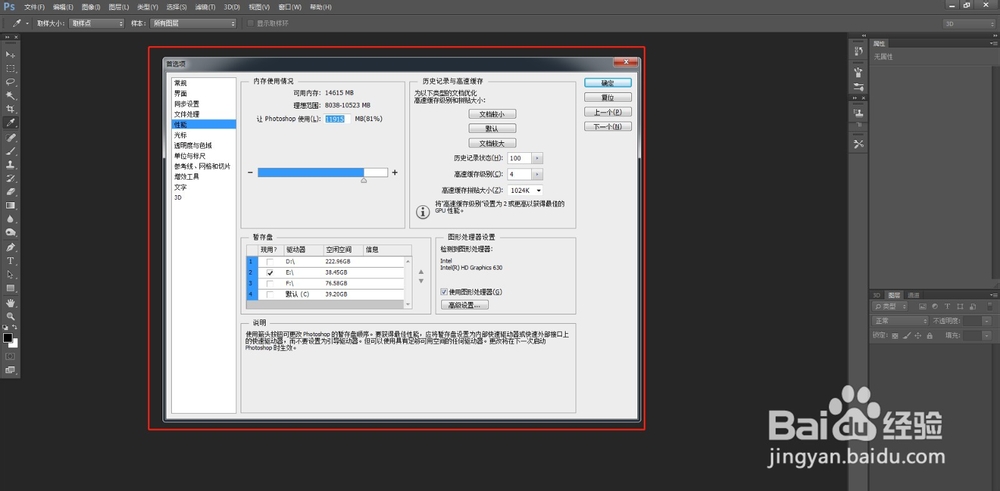The width and height of the screenshot is (1000, 491).
Task: Open 高级设置... for graphics processor
Action: coord(465,305)
